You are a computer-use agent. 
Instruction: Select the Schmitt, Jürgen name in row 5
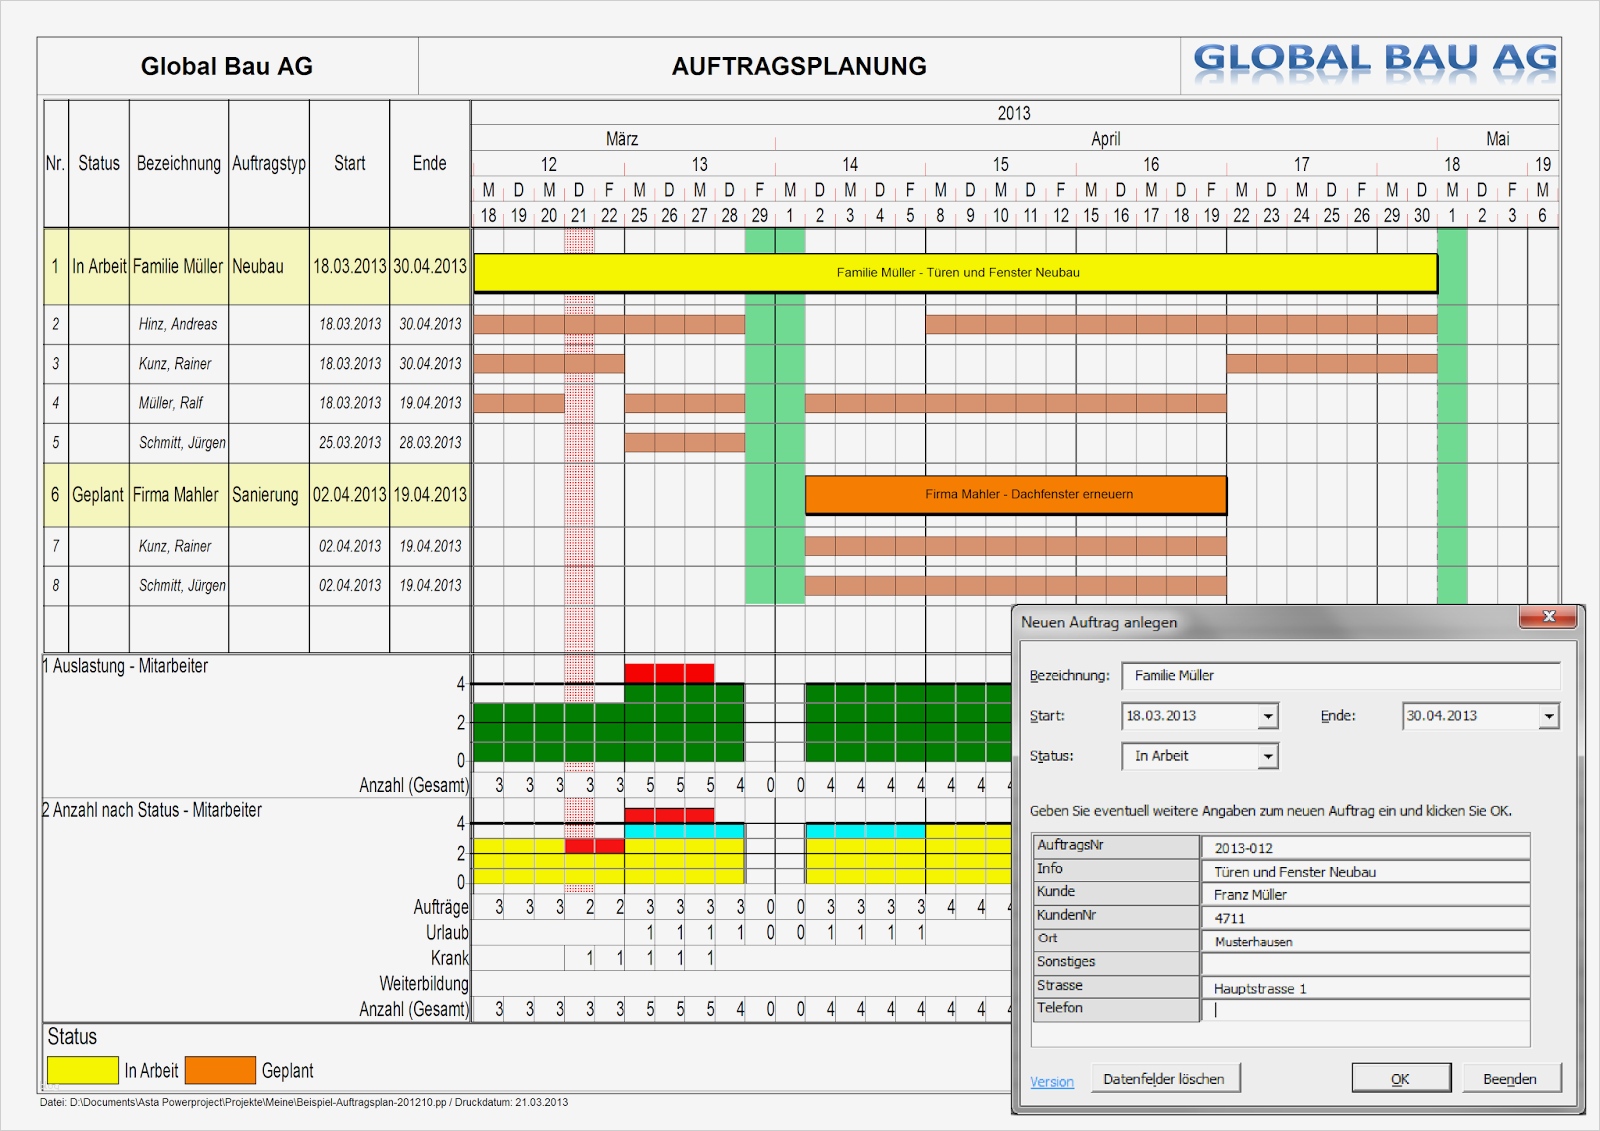[182, 443]
